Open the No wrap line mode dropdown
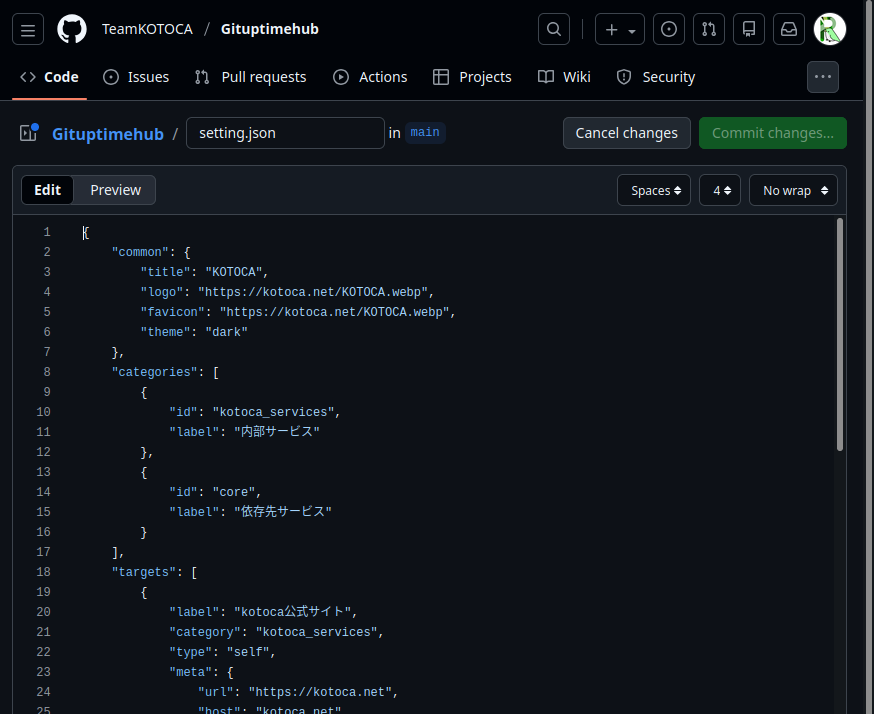This screenshot has width=874, height=714. (793, 190)
